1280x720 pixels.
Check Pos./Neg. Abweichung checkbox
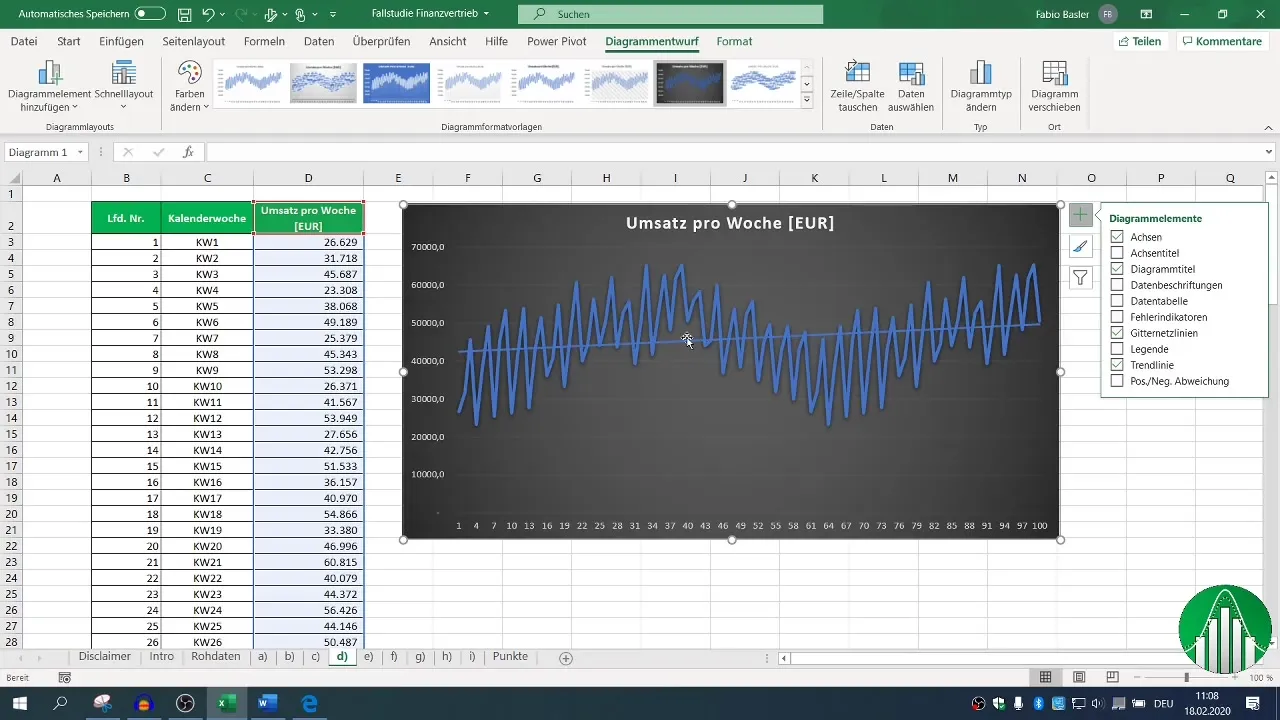(x=1117, y=381)
